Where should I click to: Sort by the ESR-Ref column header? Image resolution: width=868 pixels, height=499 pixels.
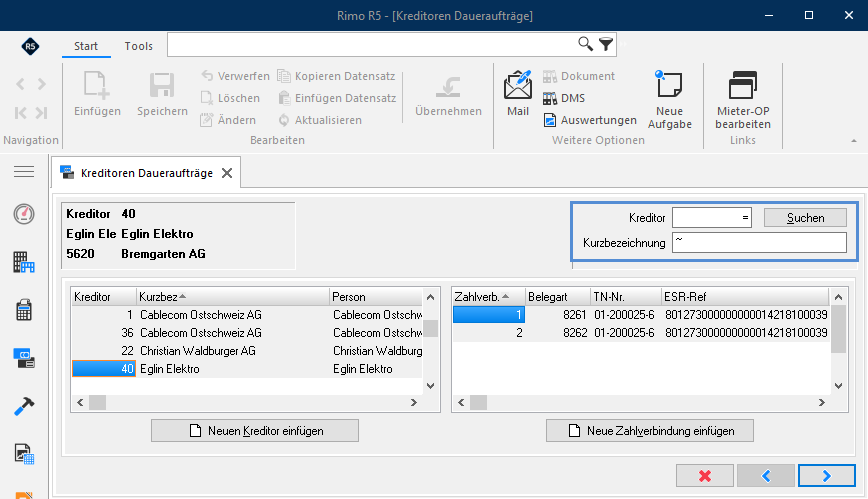[745, 297]
